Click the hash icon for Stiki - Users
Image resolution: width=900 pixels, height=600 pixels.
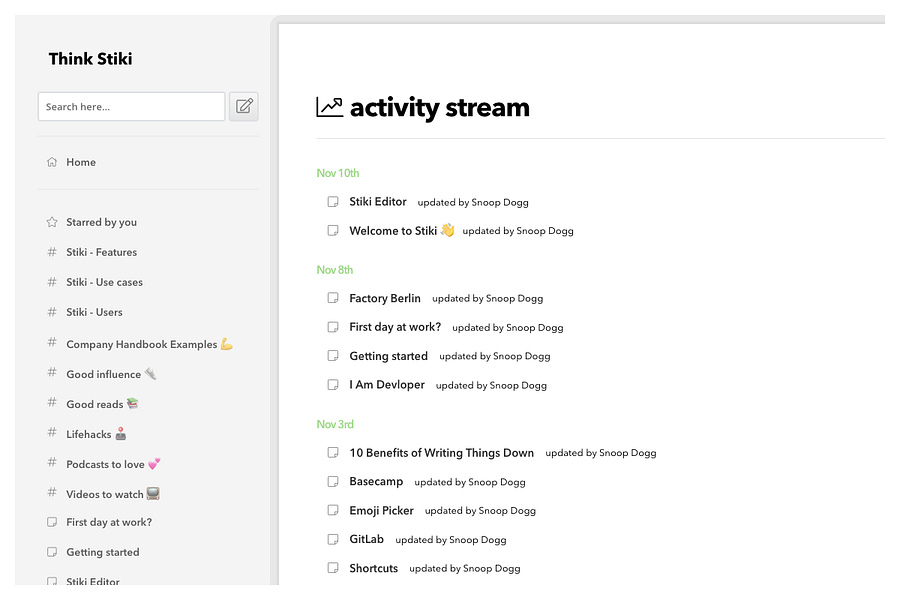52,311
